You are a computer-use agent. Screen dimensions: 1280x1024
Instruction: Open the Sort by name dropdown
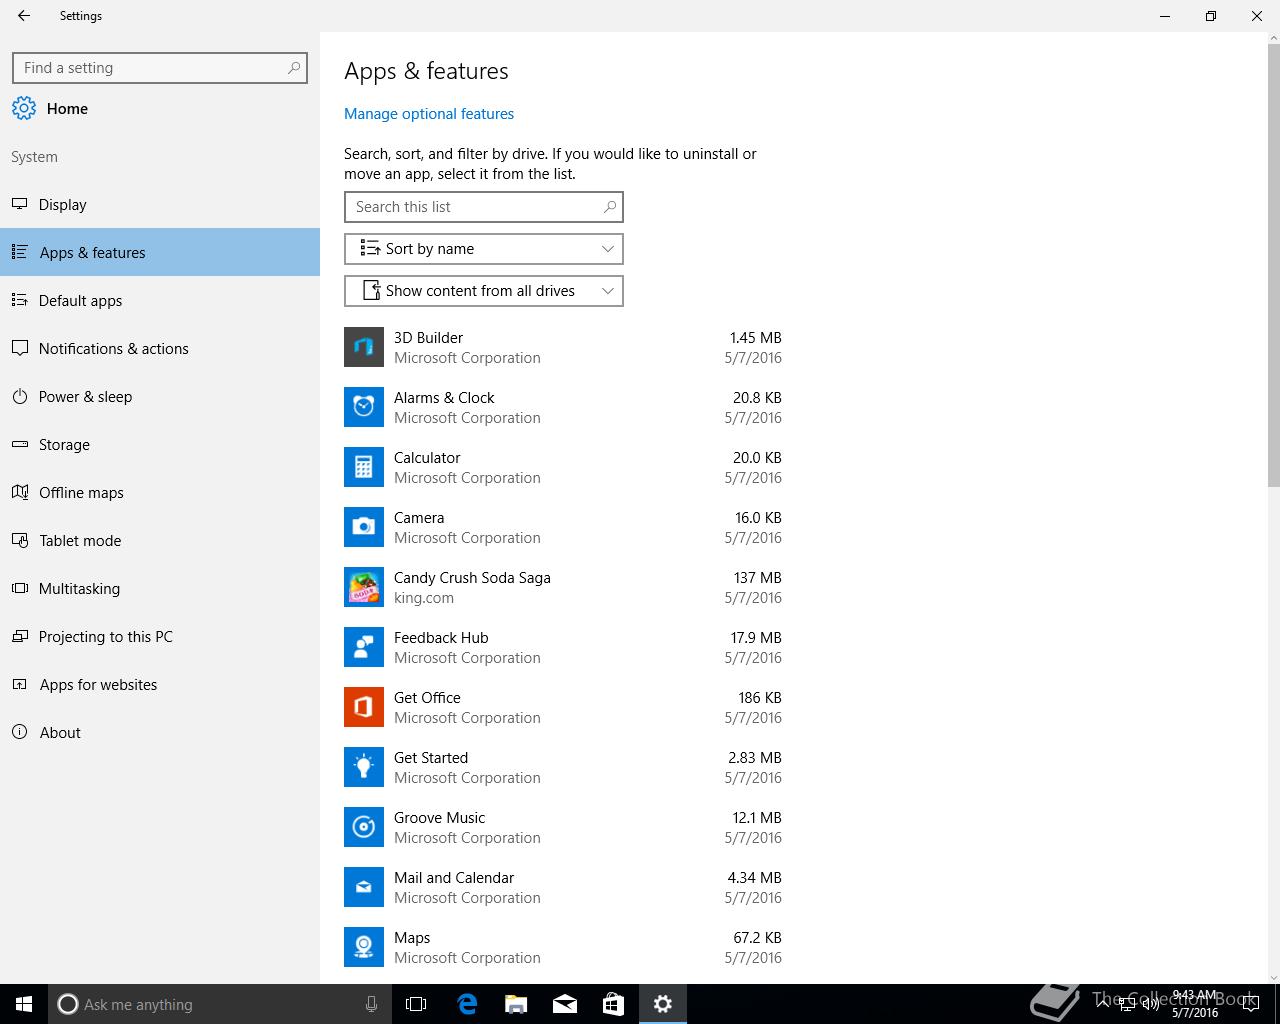click(484, 249)
